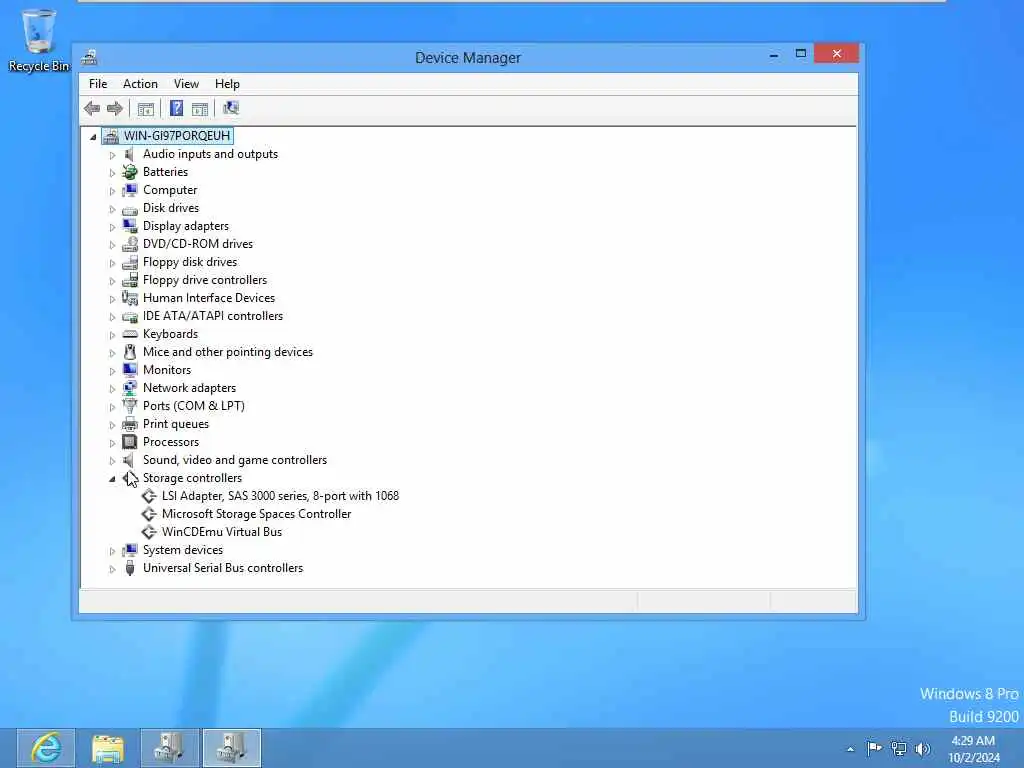Select LSI Adapter, SAS 3000 series entry
Viewport: 1024px width, 768px height.
tap(280, 496)
